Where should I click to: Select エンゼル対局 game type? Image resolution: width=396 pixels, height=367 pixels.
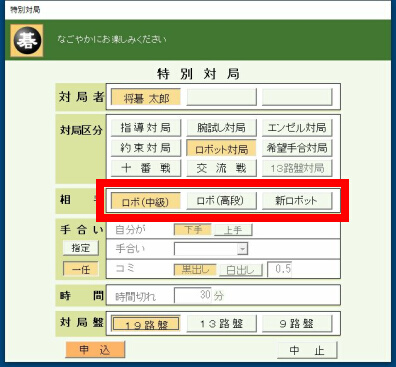[297, 128]
